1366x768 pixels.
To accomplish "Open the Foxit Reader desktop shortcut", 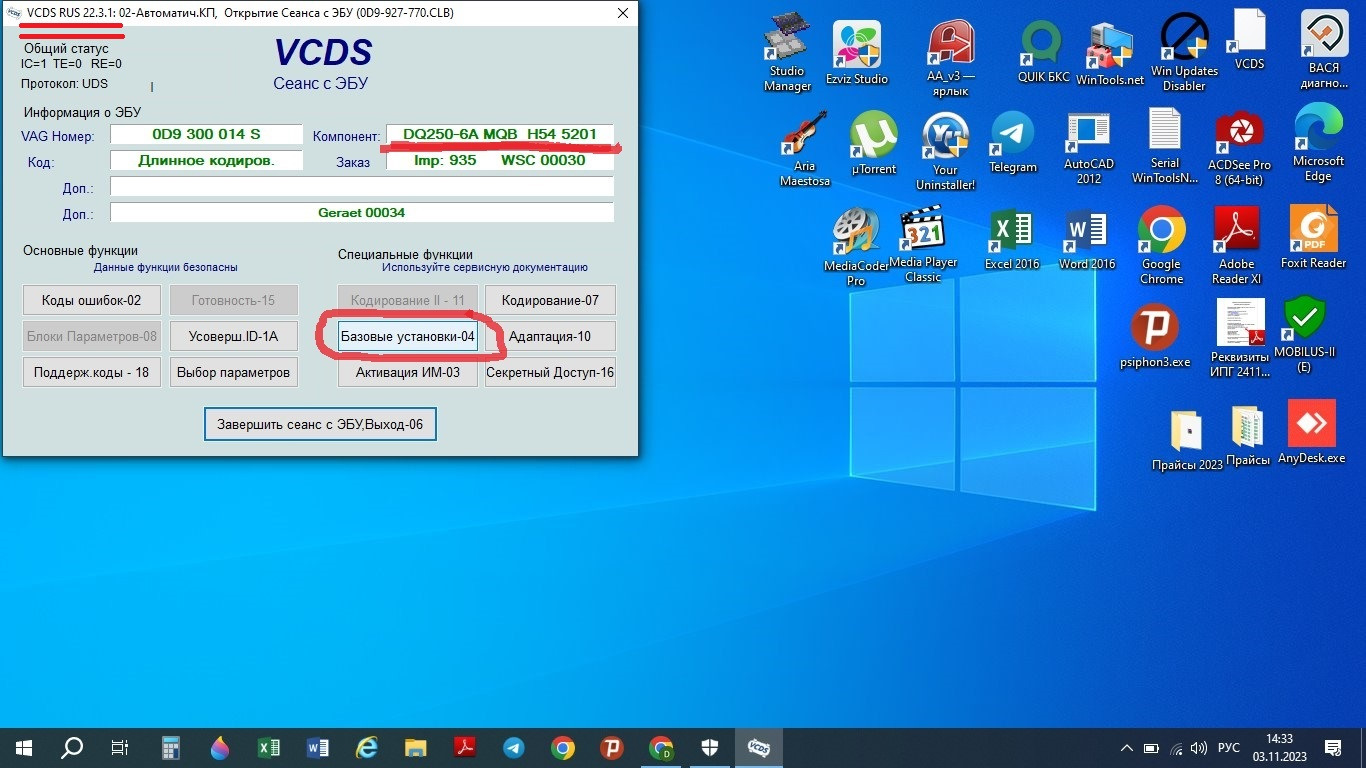I will [1313, 237].
